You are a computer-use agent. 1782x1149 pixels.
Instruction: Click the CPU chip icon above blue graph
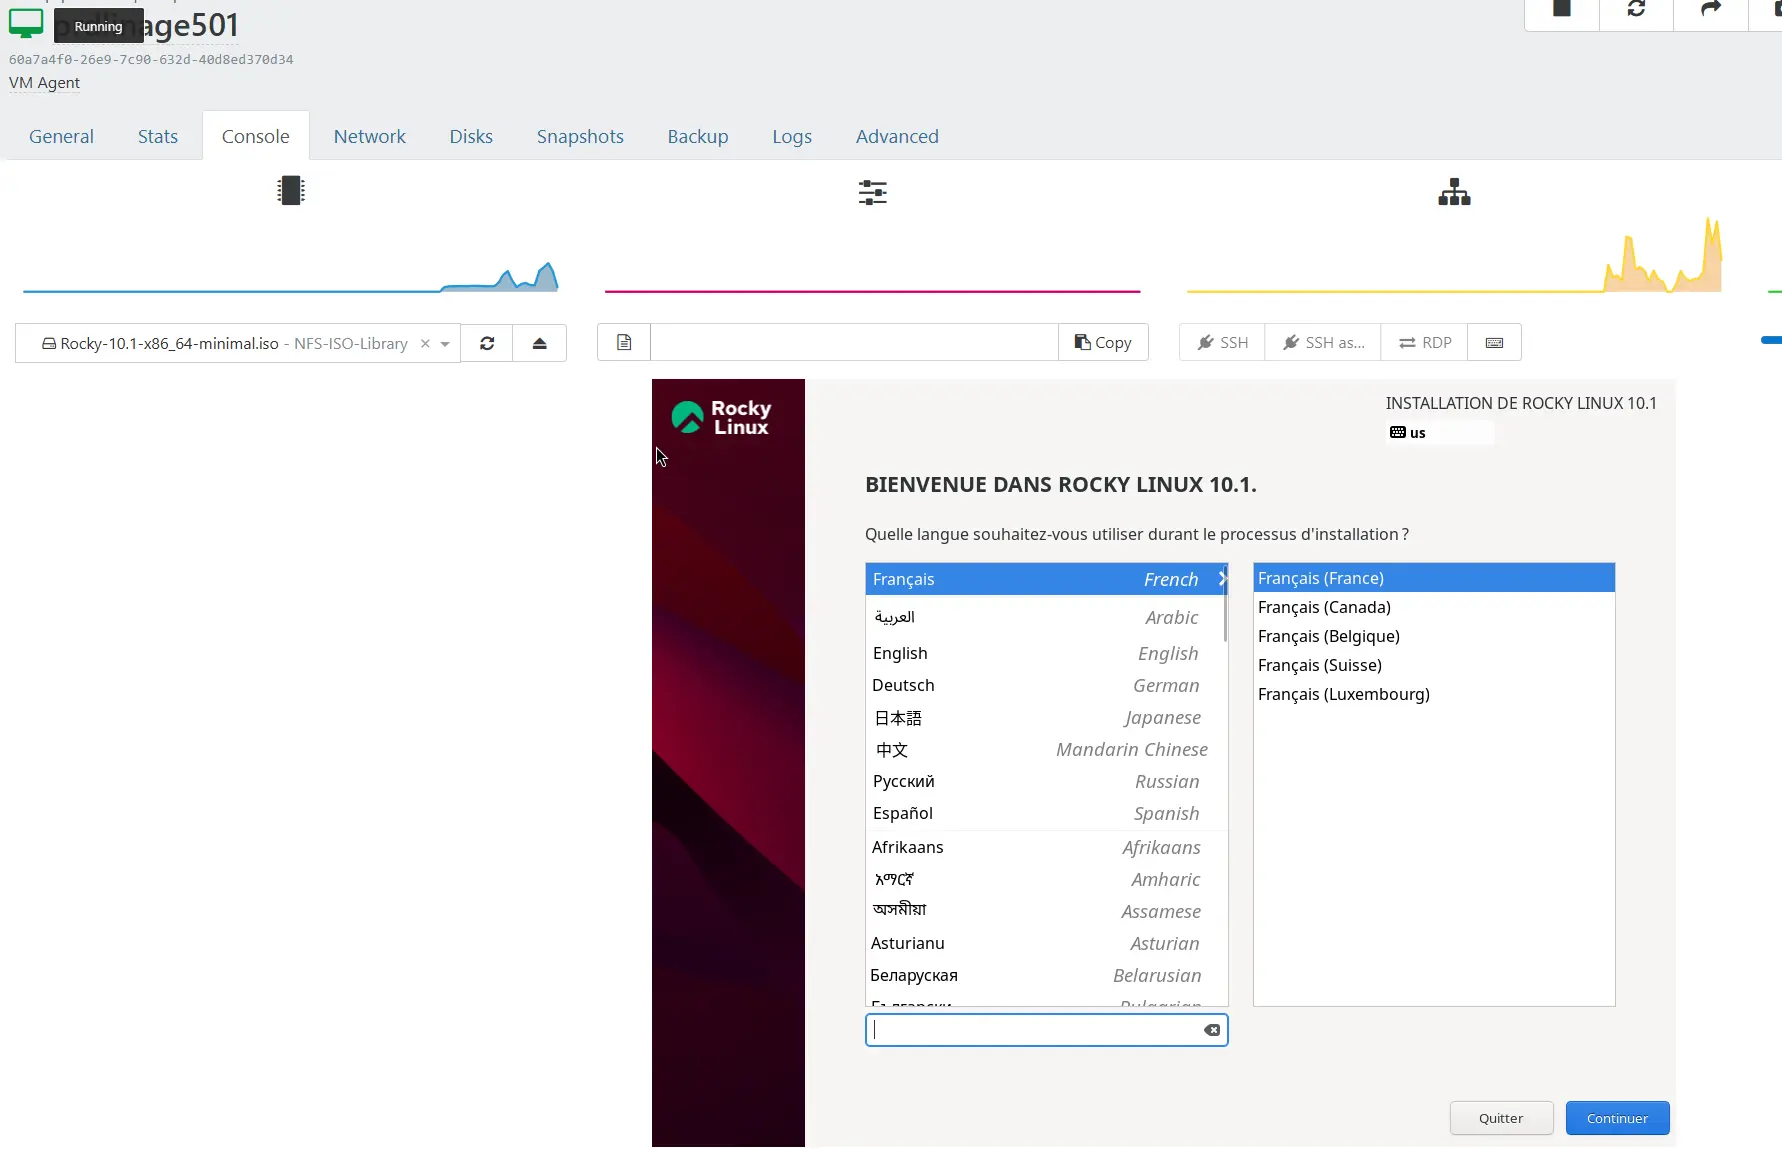[291, 190]
